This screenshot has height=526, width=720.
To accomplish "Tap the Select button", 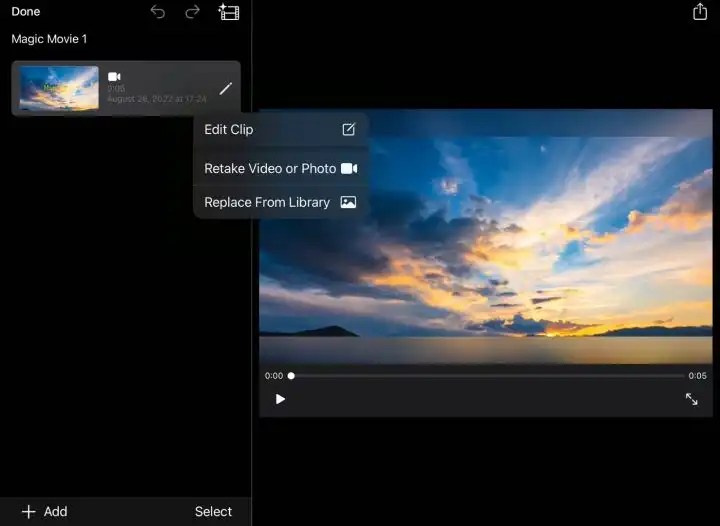I will 213,511.
